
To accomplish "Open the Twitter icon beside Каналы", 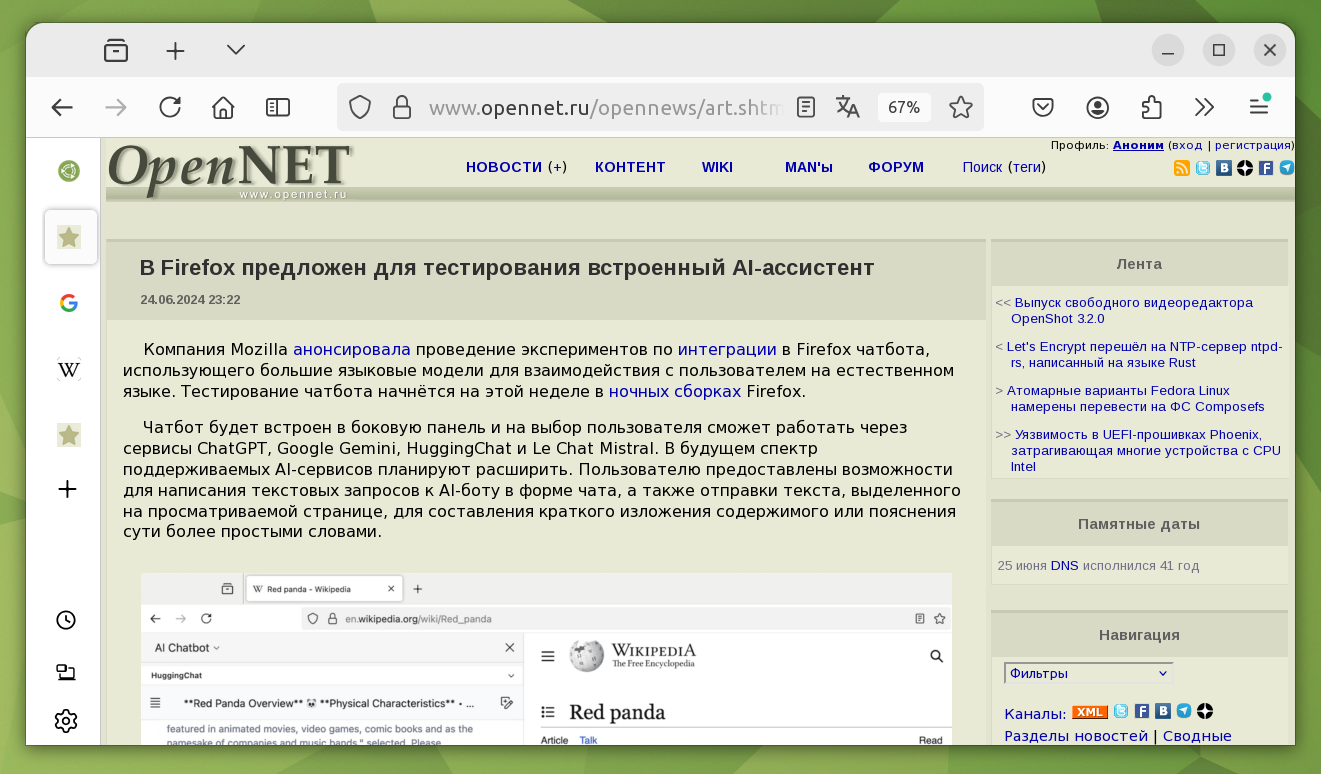I will (x=1121, y=711).
